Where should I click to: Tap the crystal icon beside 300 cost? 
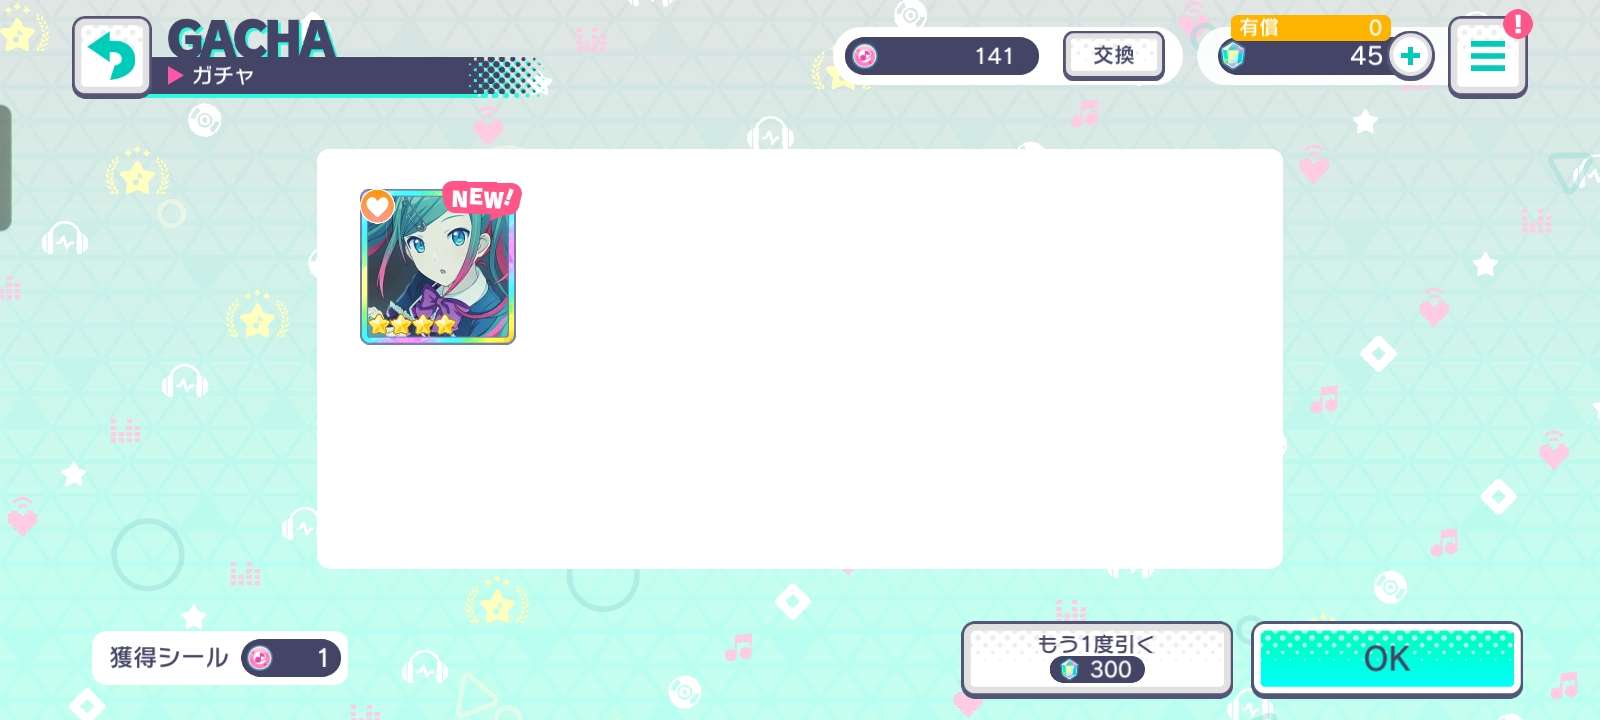pos(1070,669)
